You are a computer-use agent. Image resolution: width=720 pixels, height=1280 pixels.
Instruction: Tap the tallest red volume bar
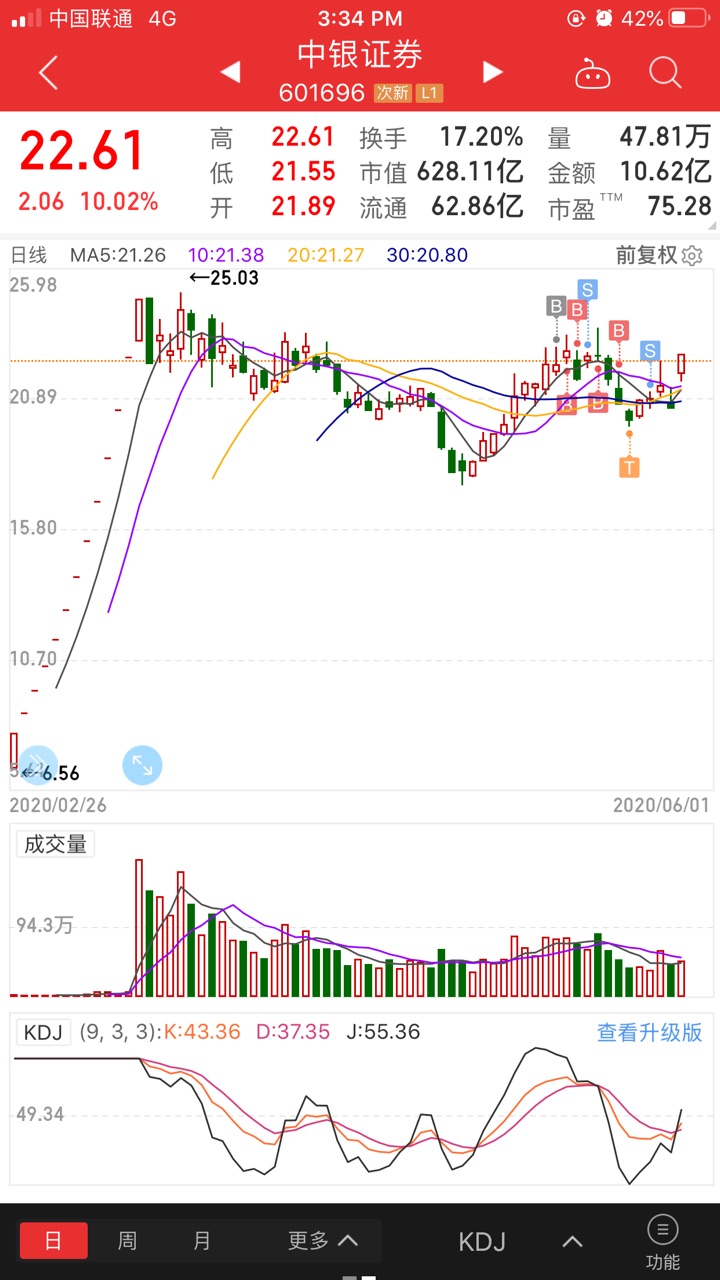pyautogui.click(x=139, y=928)
